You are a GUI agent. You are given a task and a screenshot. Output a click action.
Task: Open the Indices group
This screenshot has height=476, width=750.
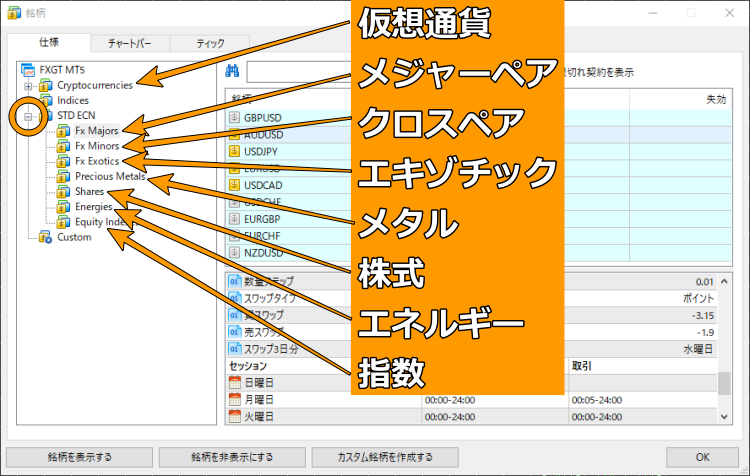73,101
